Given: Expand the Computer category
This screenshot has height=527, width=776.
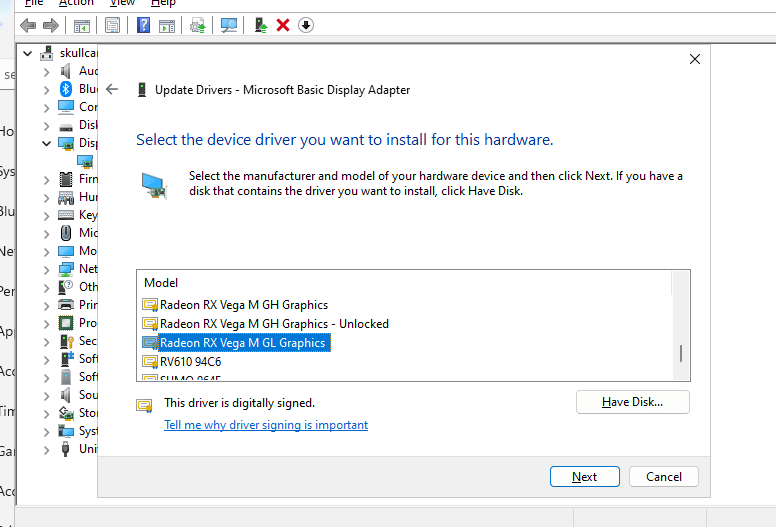Looking at the screenshot, I should 47,107.
